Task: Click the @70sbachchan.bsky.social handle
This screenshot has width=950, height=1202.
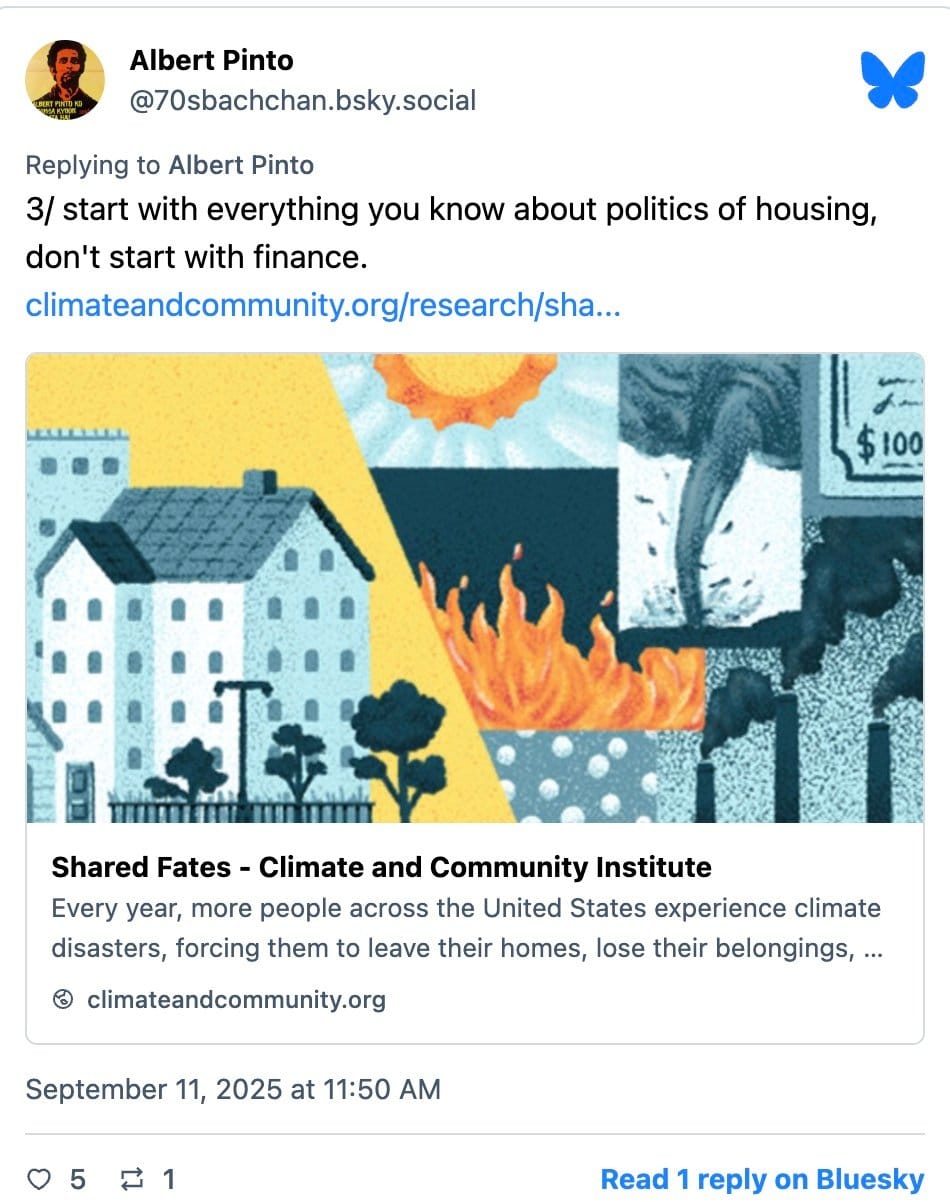Action: [302, 100]
